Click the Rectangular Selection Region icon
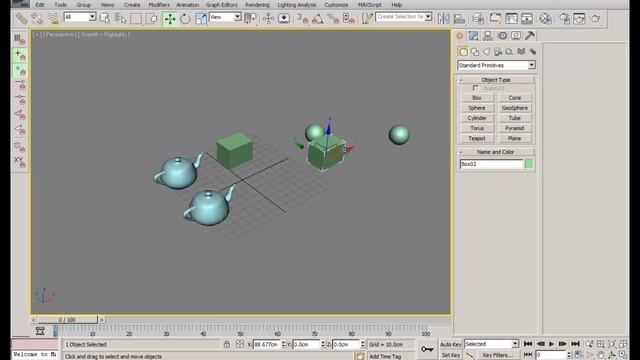This screenshot has width=640, height=360. tap(136, 18)
